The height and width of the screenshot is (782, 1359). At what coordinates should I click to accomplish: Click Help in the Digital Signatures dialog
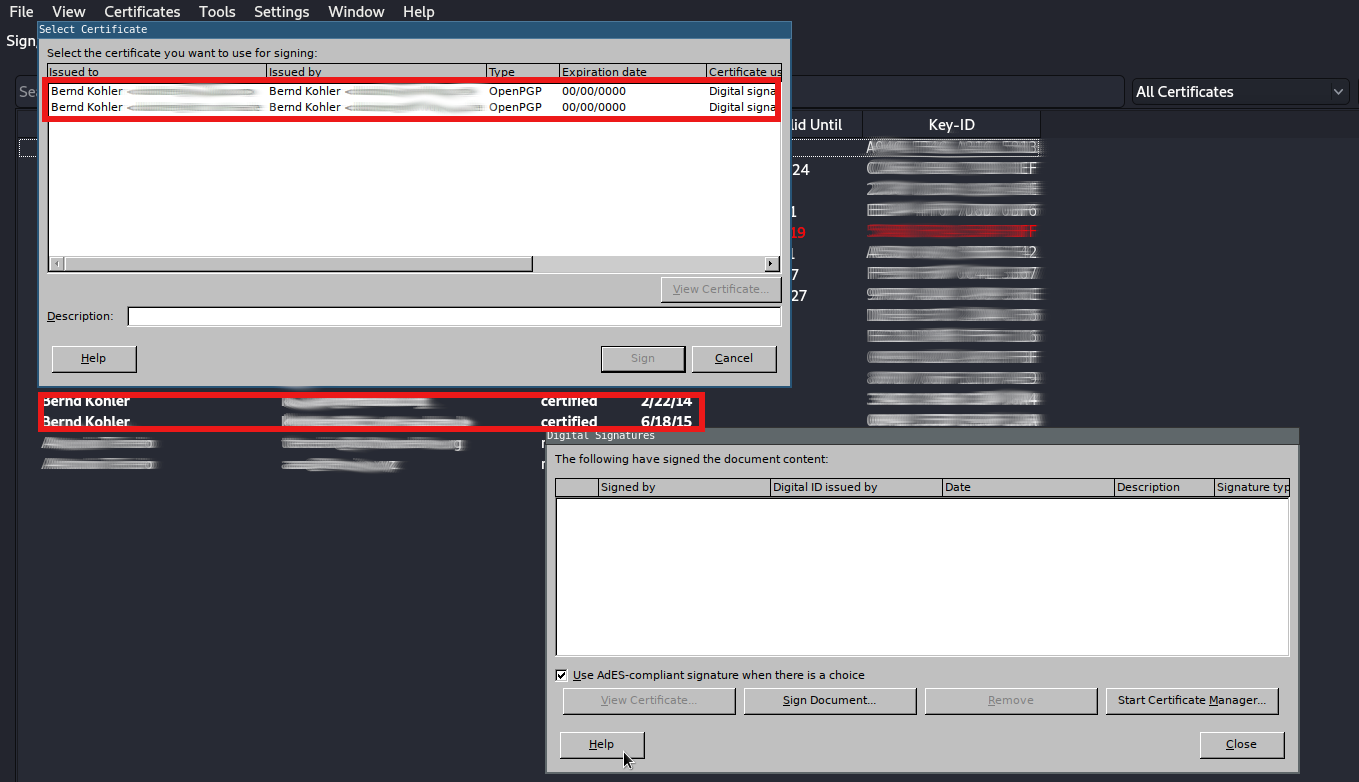pos(601,744)
